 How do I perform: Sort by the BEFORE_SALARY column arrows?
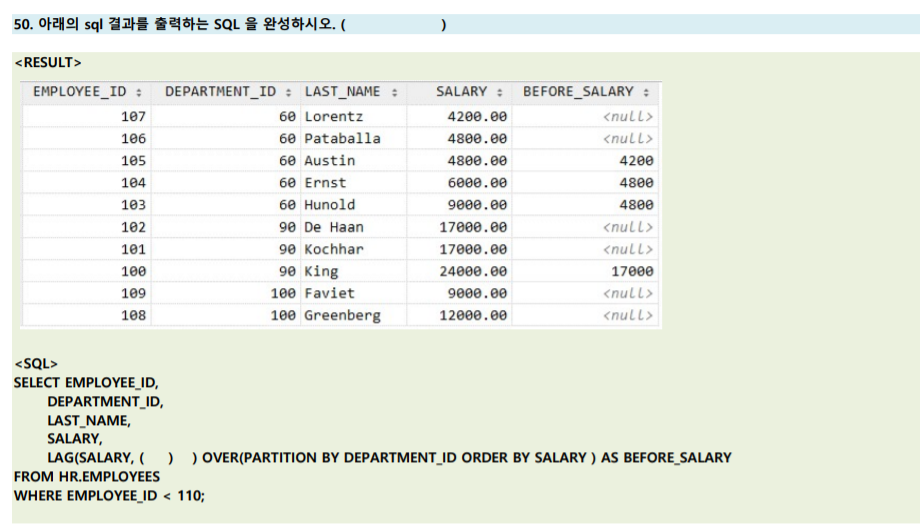point(646,93)
